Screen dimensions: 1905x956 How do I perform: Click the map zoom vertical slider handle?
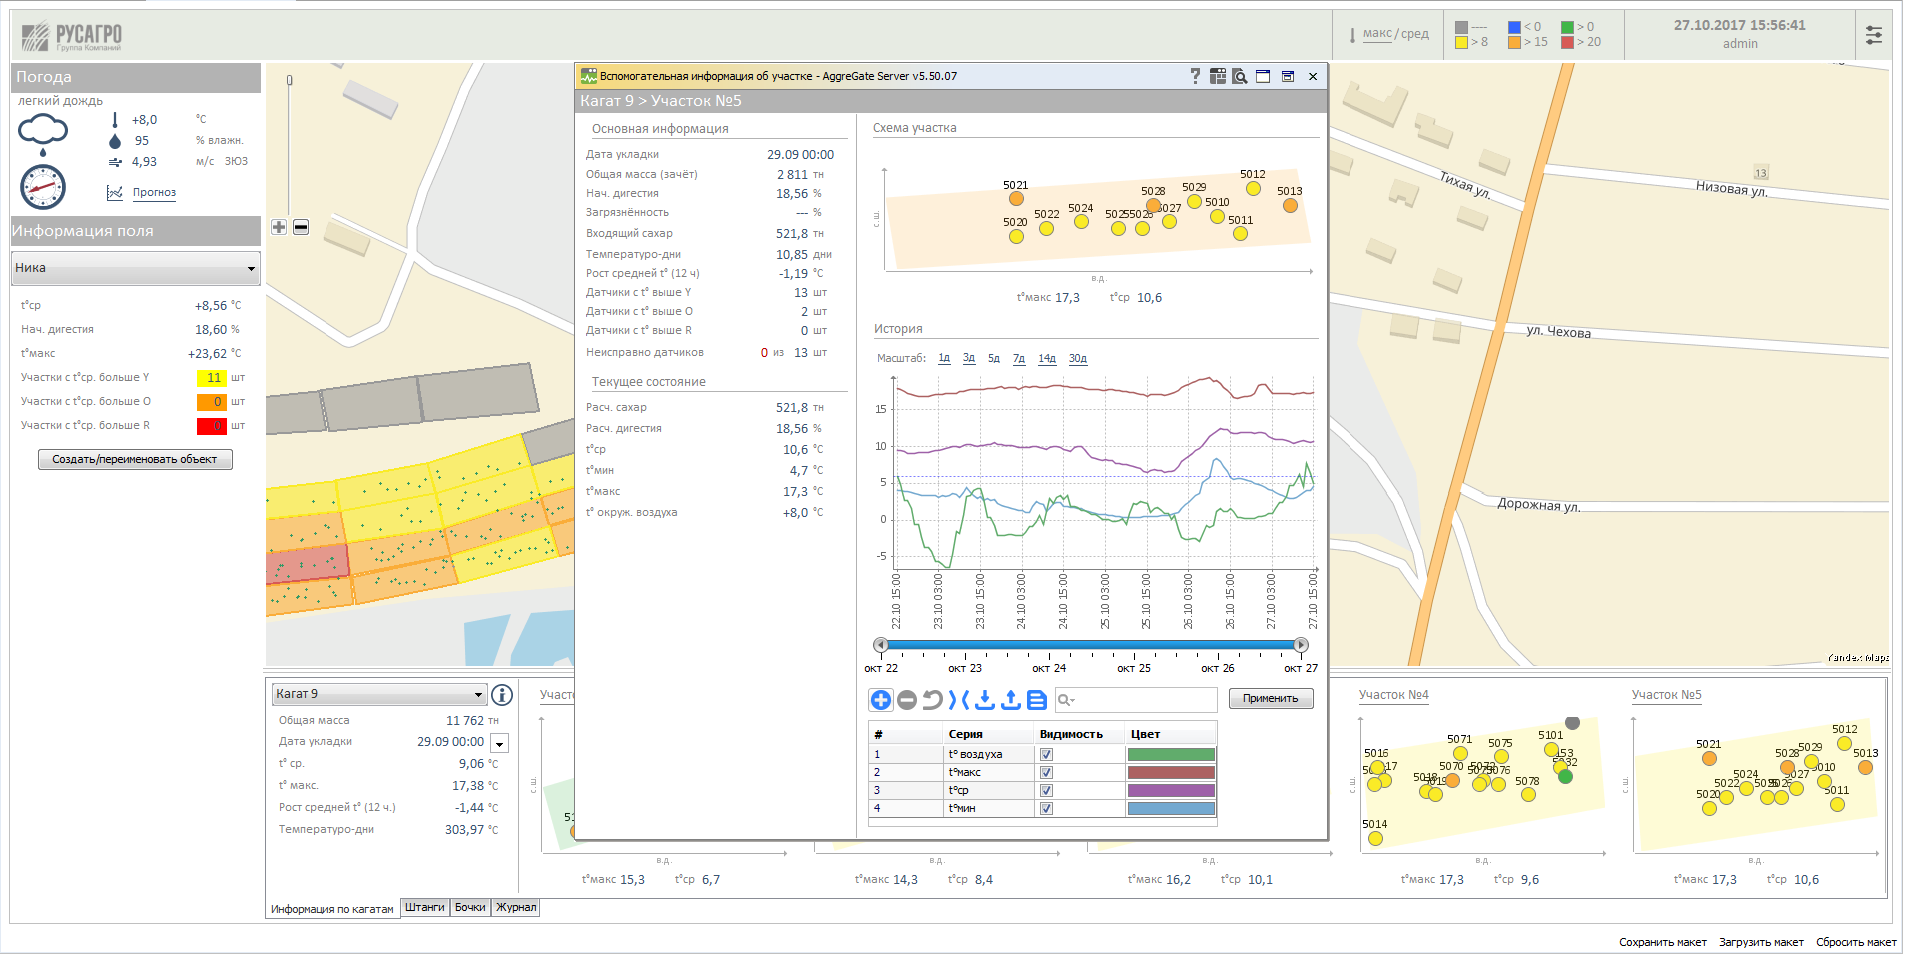[x=290, y=80]
